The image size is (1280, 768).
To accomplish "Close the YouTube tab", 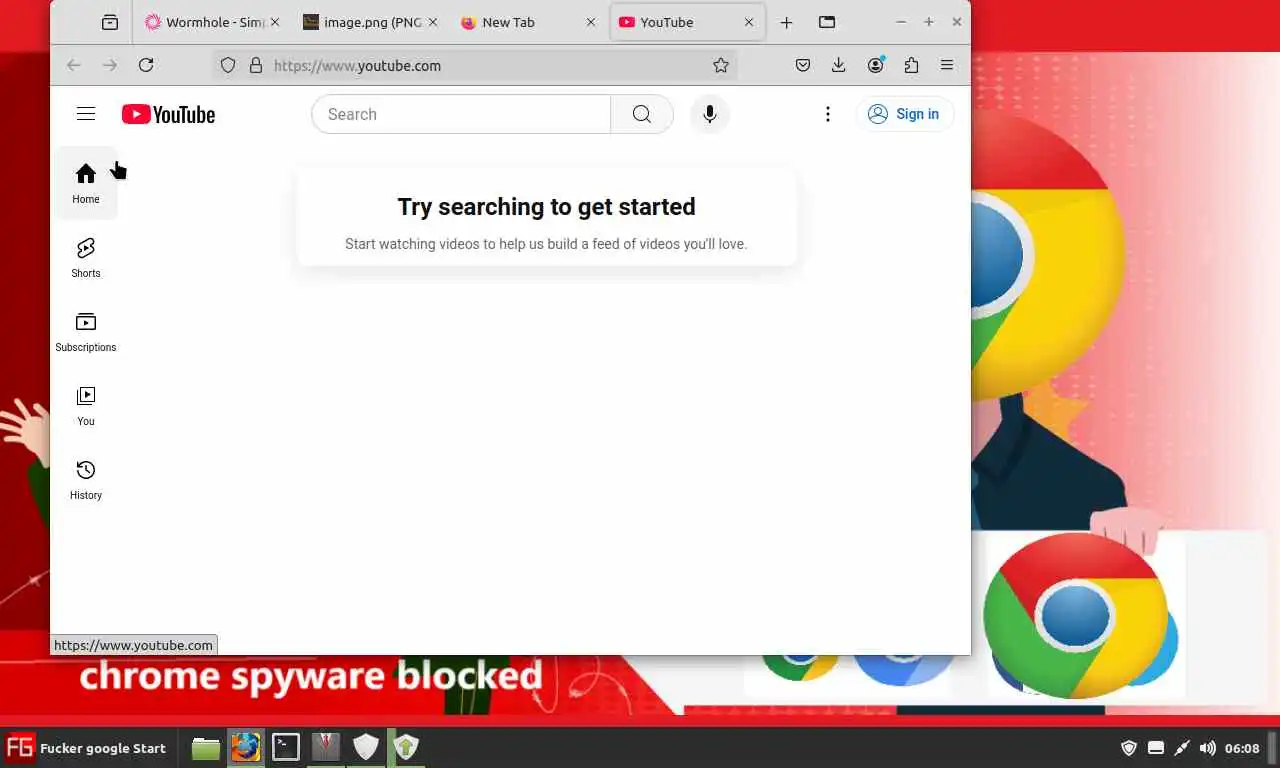I will tap(749, 22).
